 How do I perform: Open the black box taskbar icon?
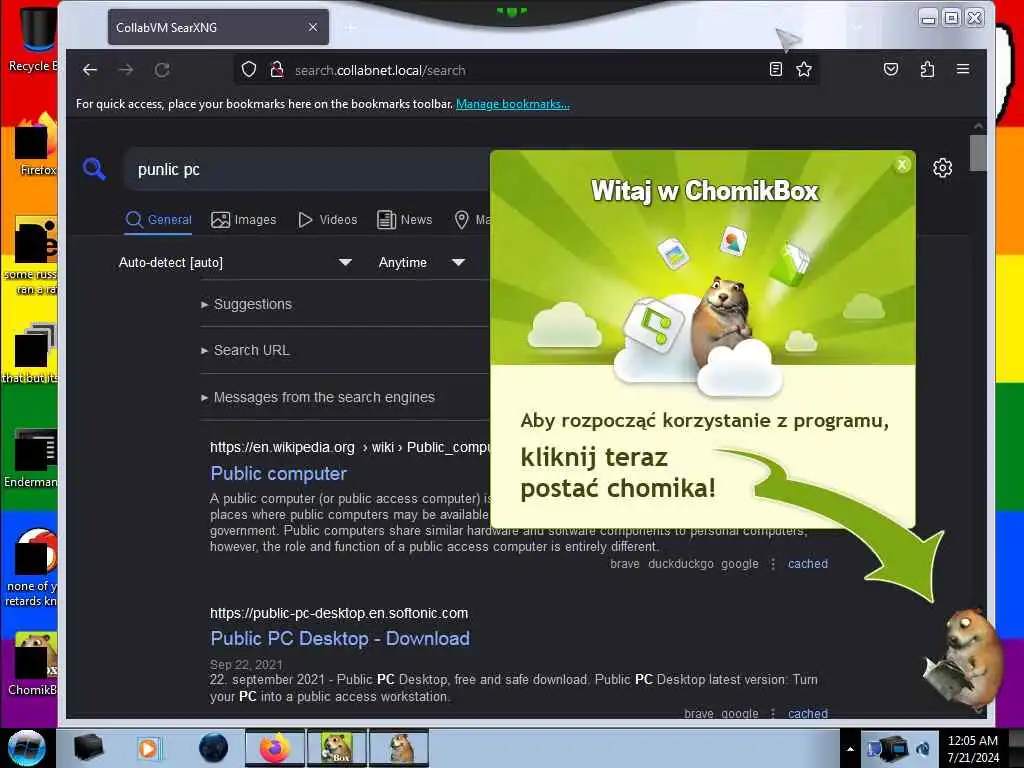88,748
